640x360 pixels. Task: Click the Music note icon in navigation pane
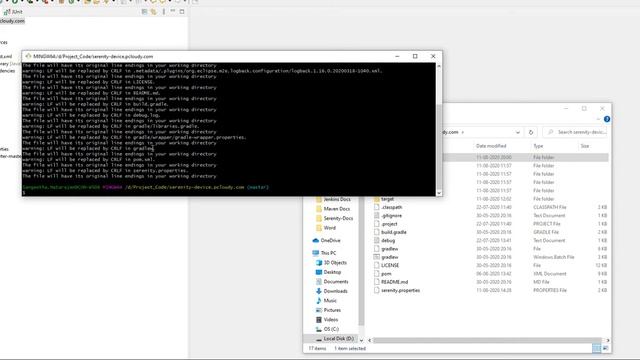[x=319, y=301]
